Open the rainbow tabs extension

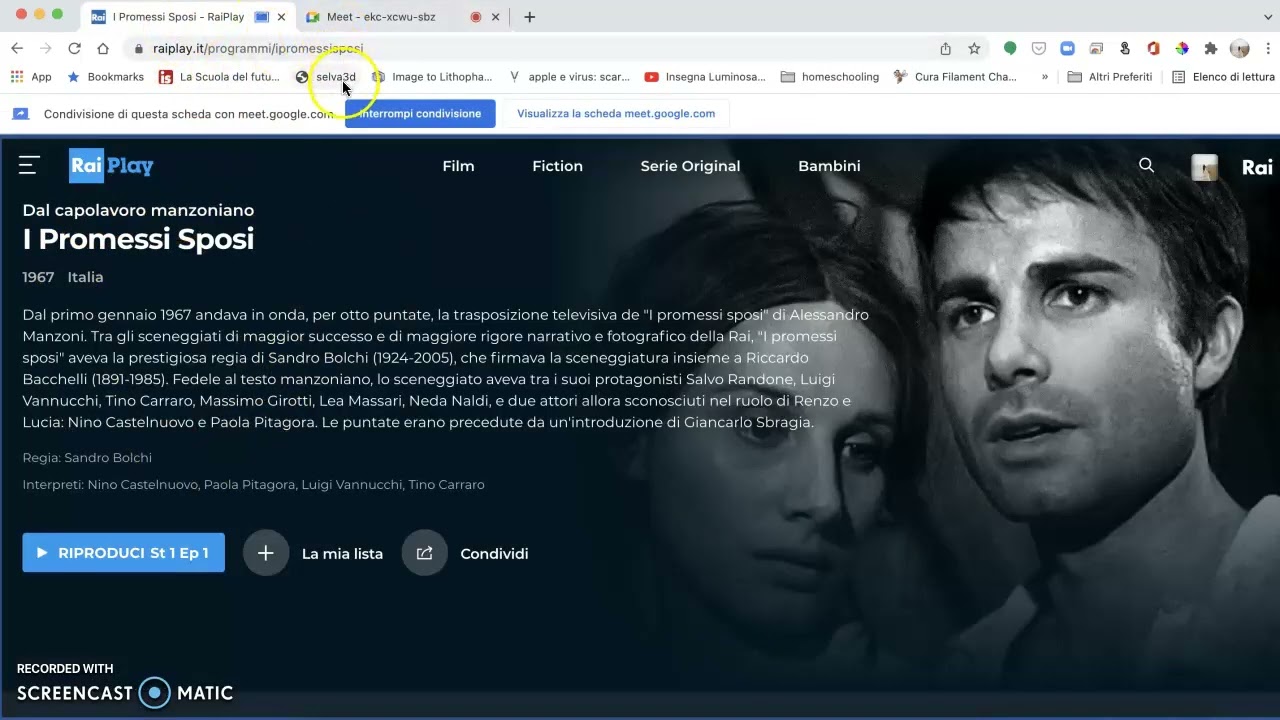tap(1096, 48)
